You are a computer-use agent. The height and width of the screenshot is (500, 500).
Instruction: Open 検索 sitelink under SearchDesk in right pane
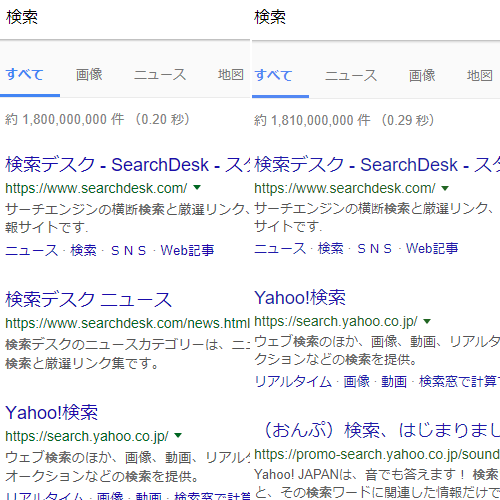[331, 248]
